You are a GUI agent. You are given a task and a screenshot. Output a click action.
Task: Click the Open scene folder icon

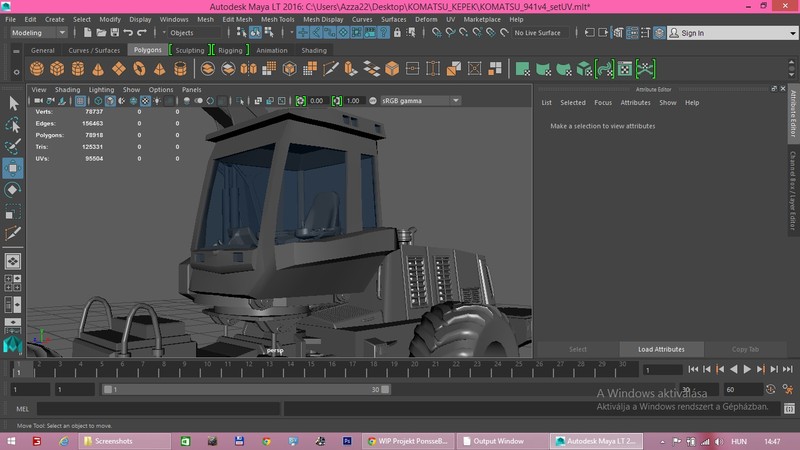(101, 33)
